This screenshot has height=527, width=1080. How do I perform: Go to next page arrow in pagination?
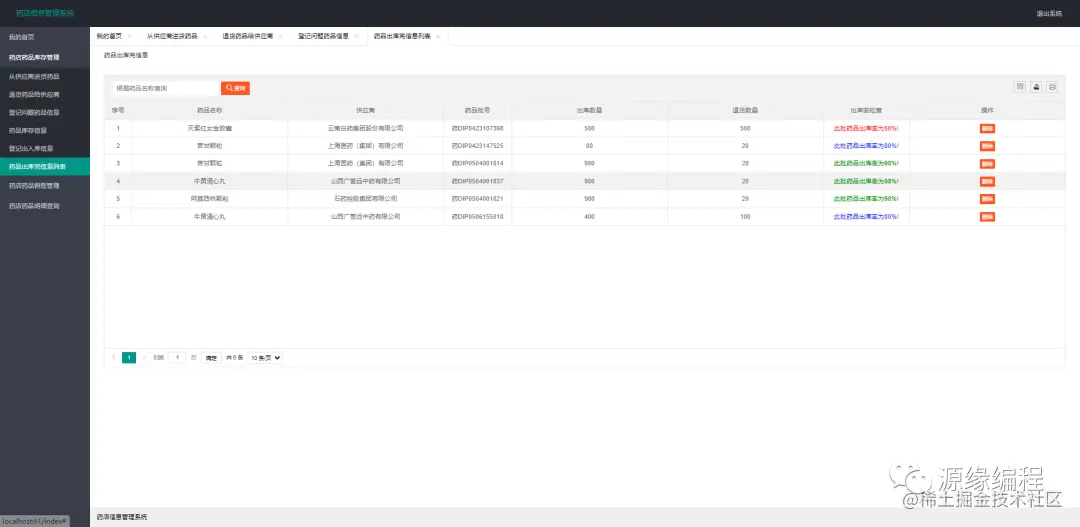145,358
